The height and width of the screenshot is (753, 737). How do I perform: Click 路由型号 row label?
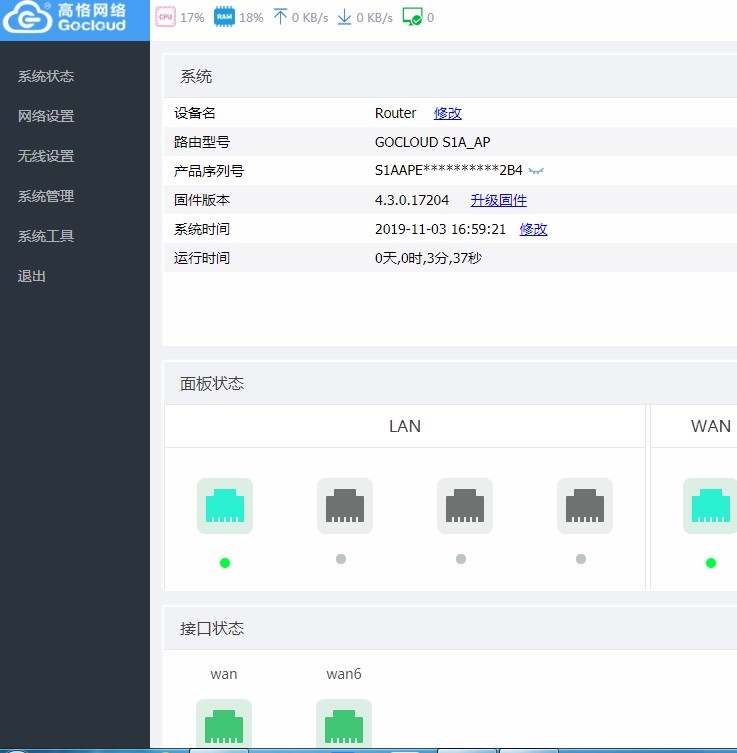click(x=202, y=142)
